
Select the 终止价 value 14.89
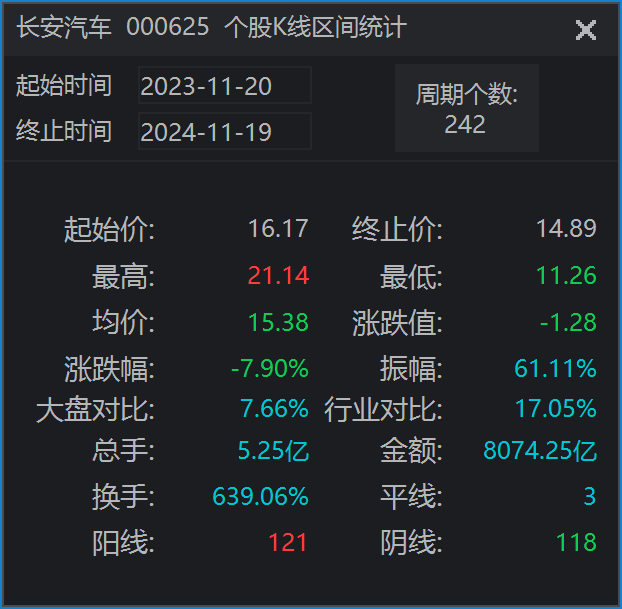(566, 229)
